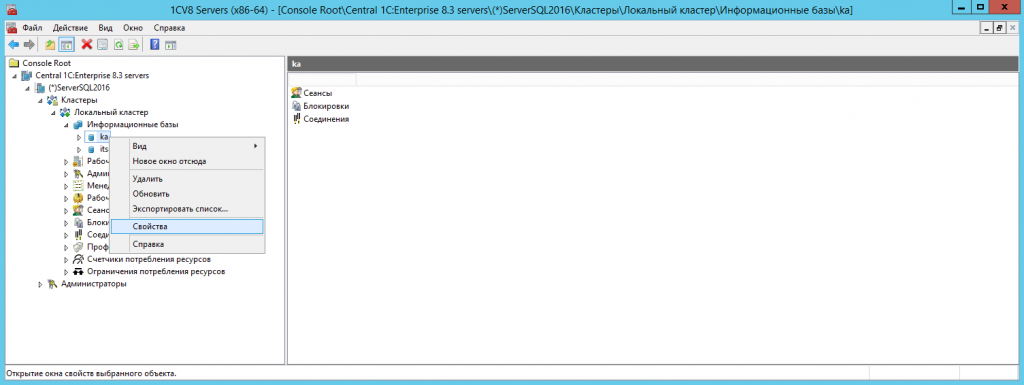Select the Информационные базы label
1024x385 pixels.
point(133,125)
